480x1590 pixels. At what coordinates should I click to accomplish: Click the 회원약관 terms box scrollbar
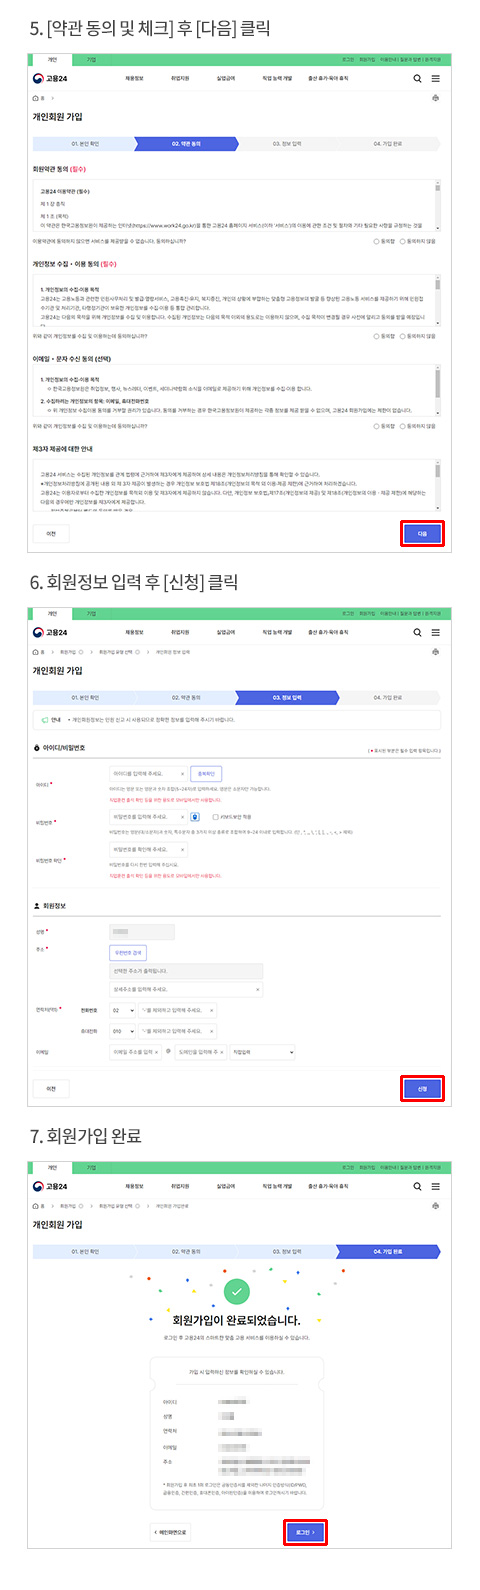pos(437,206)
